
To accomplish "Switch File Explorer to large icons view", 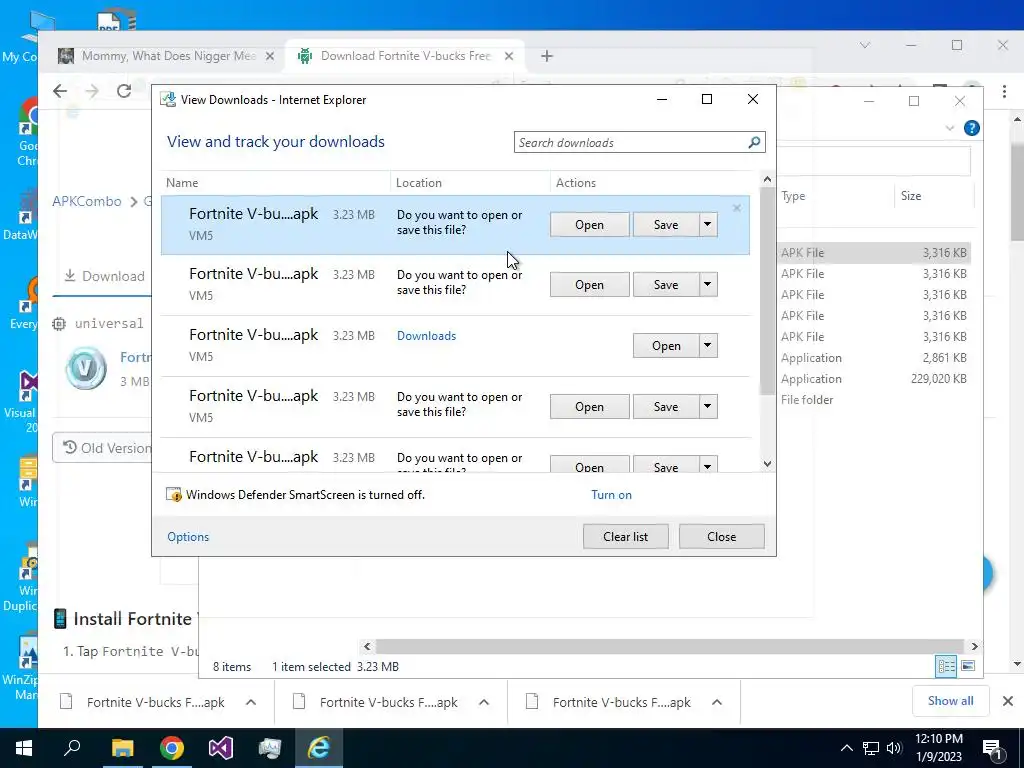I will (x=968, y=666).
